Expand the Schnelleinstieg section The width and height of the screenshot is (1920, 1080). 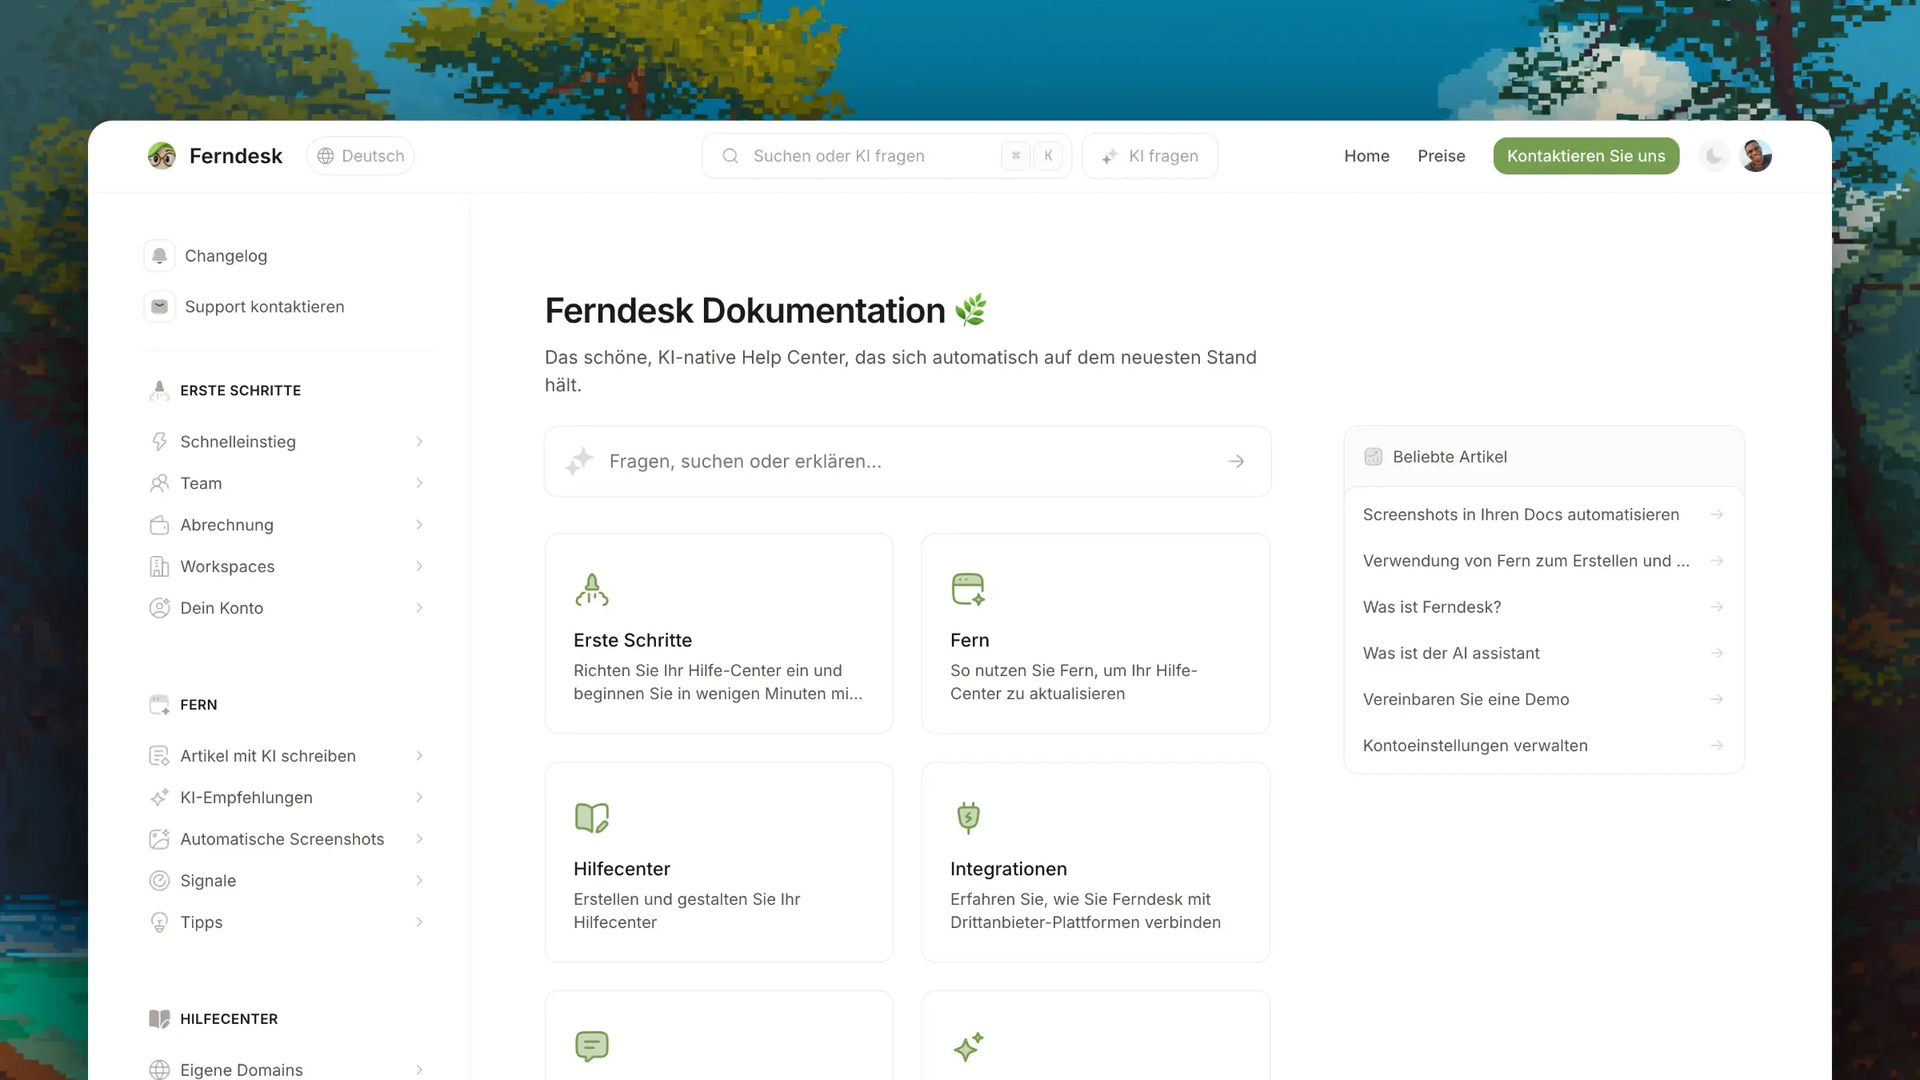237,441
